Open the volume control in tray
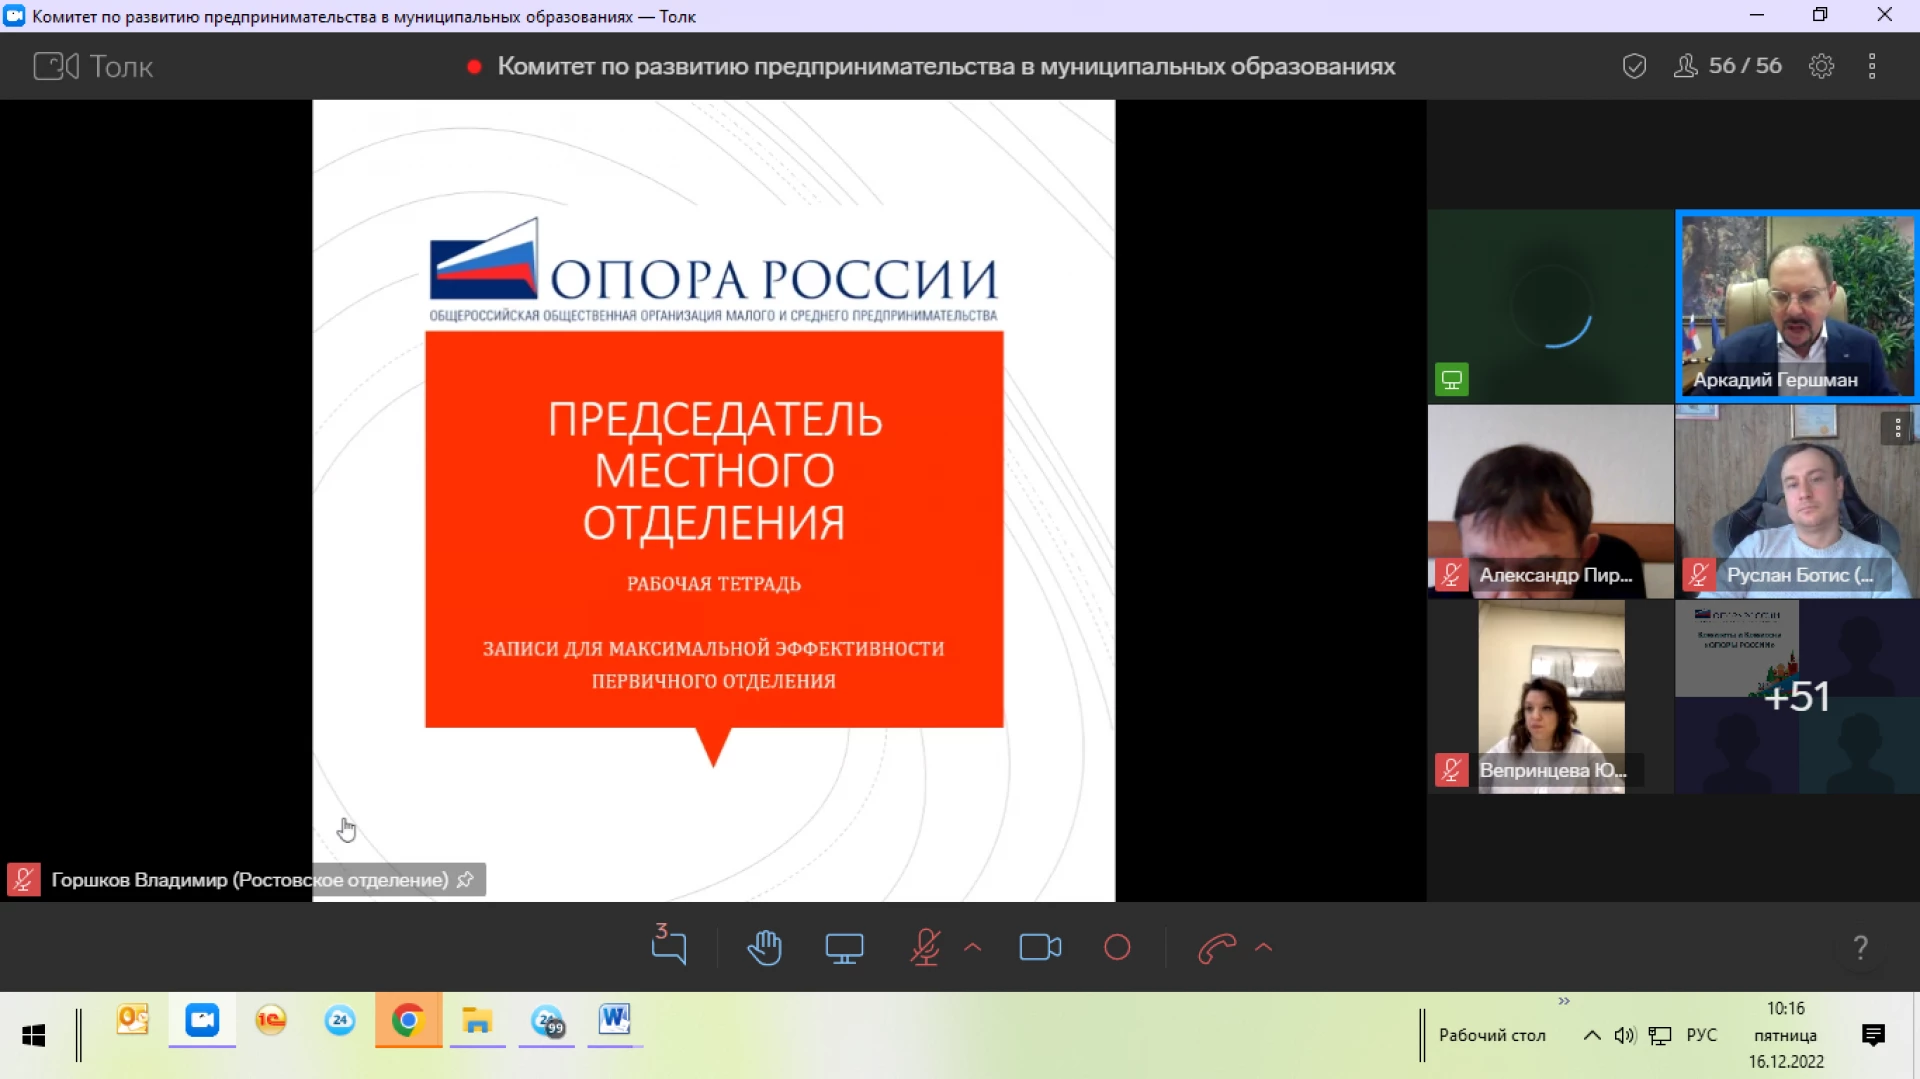Screen dimensions: 1920x1079 point(1625,1035)
